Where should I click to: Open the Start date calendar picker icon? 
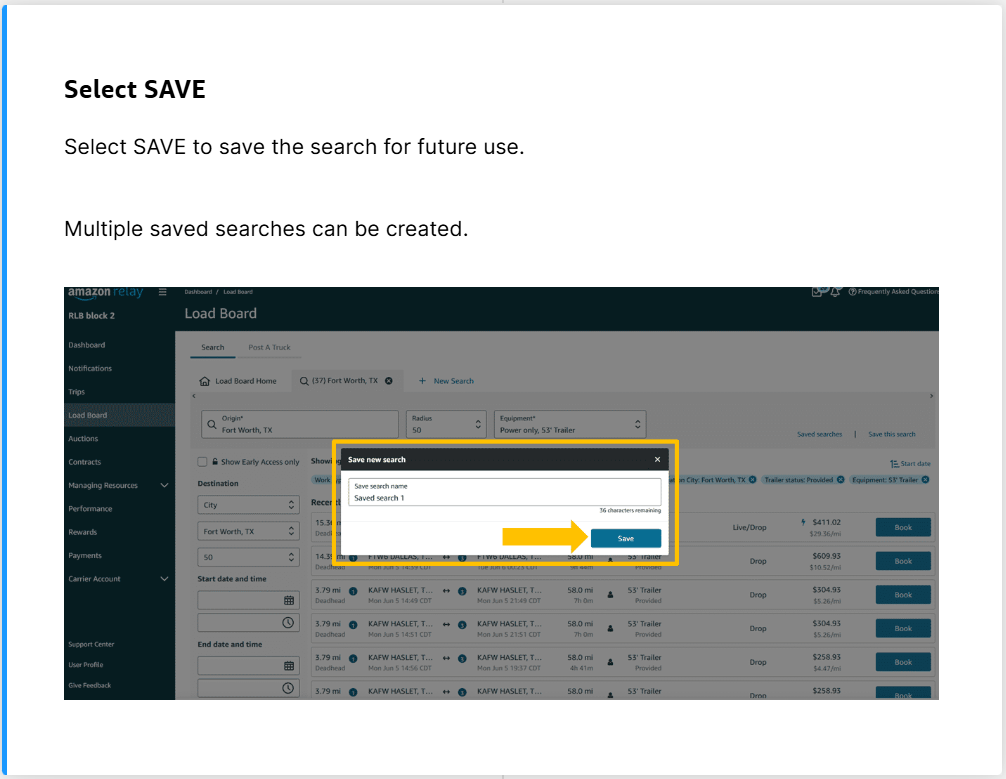coord(289,600)
